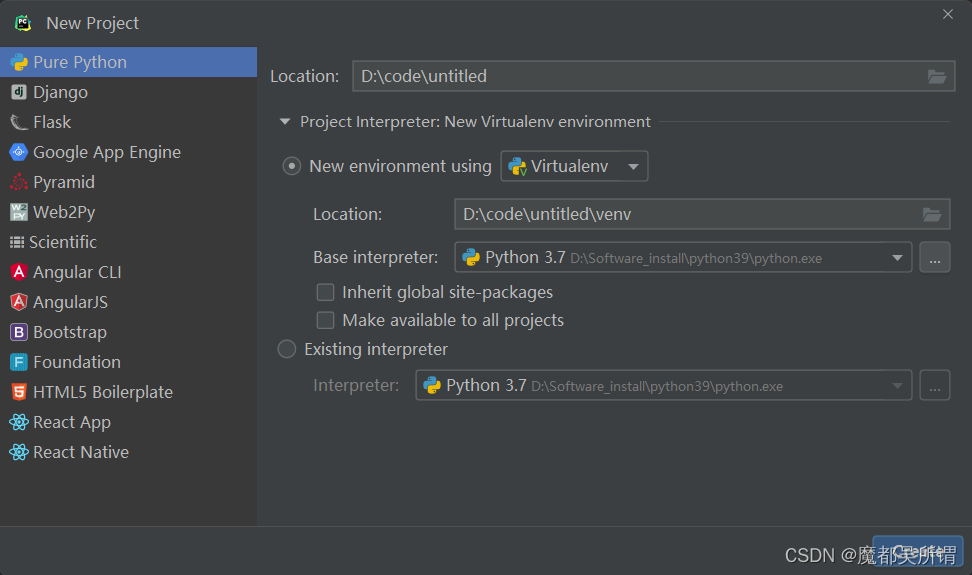Open the Virtualenv environment type dropdown
This screenshot has width=972, height=575.
pos(574,166)
